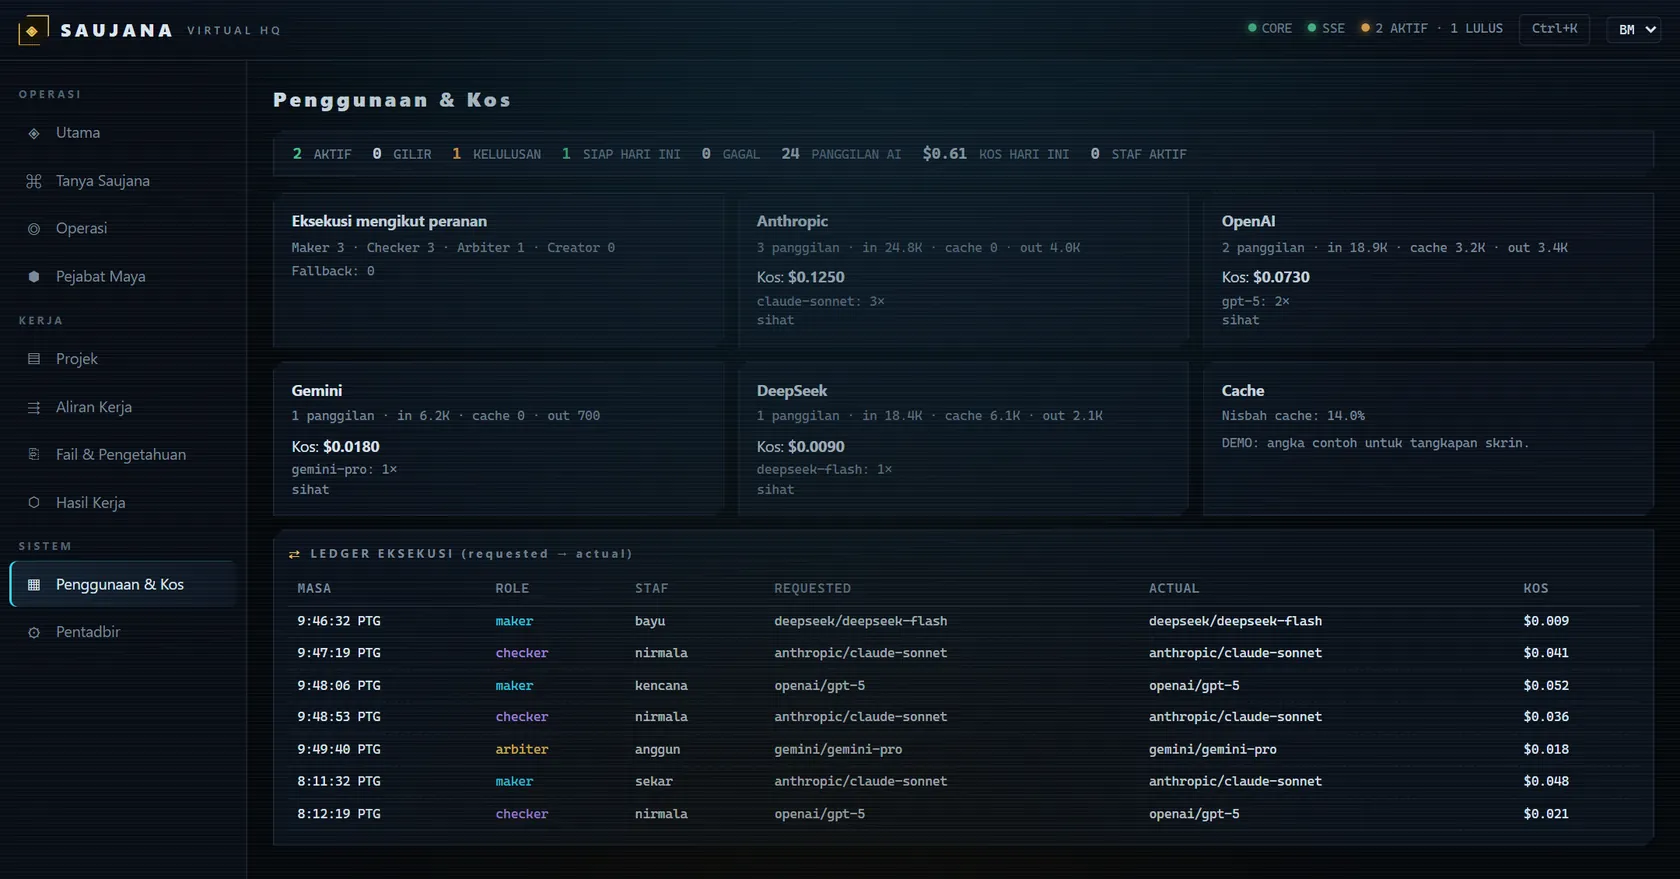Click the Penggunaan & Kos page heading
Image resolution: width=1680 pixels, height=879 pixels.
coord(392,100)
